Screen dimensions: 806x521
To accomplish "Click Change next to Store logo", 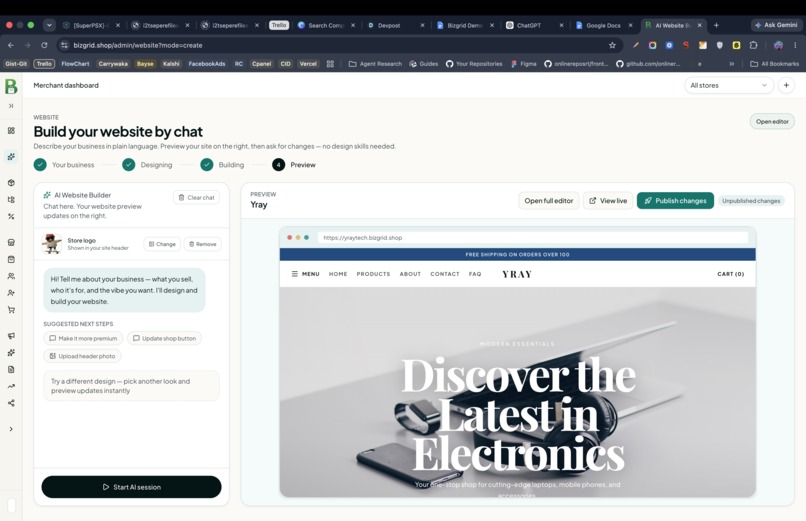I will click(x=162, y=244).
